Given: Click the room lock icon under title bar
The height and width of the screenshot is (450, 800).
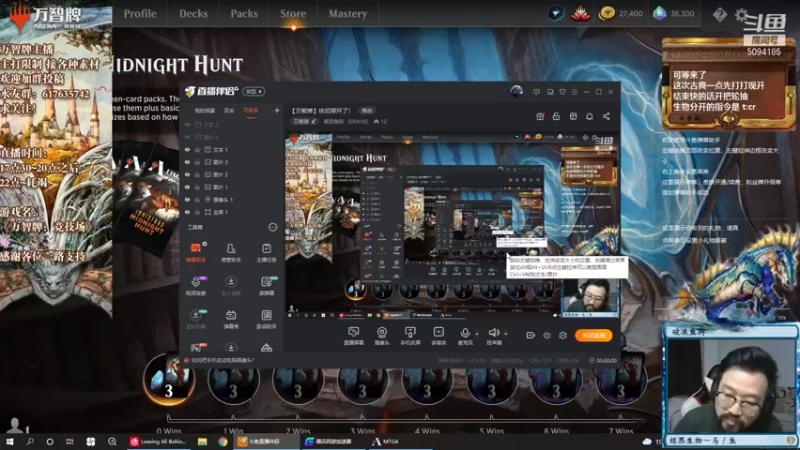Looking at the screenshot, I should pyautogui.click(x=556, y=116).
